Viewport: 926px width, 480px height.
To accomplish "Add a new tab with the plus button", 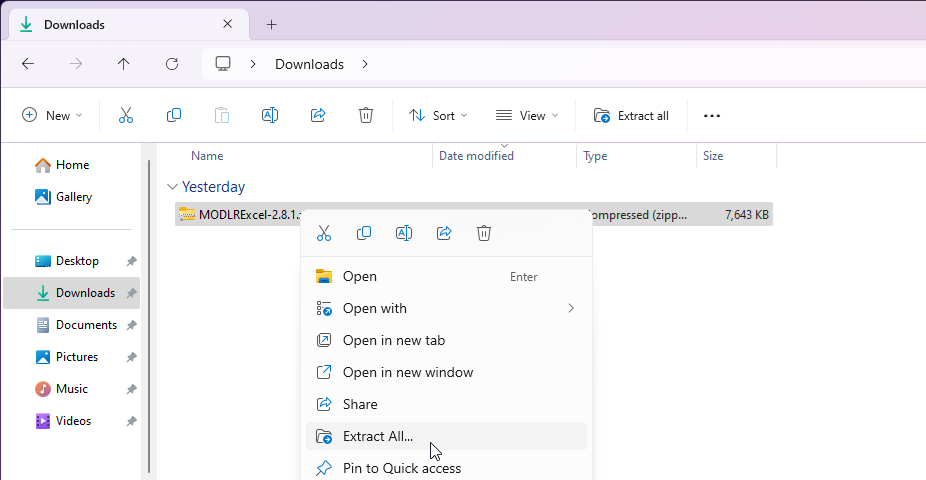I will [x=271, y=25].
